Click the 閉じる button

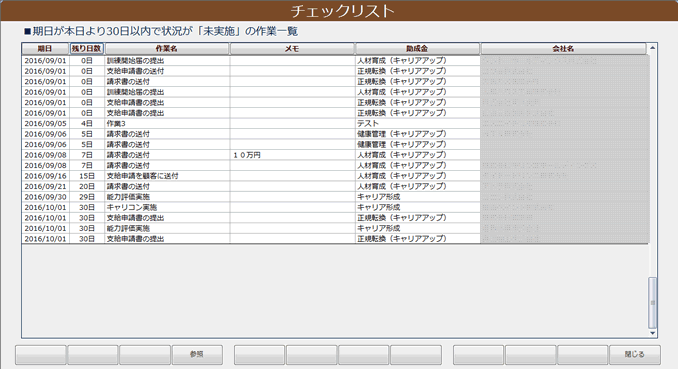(634, 355)
